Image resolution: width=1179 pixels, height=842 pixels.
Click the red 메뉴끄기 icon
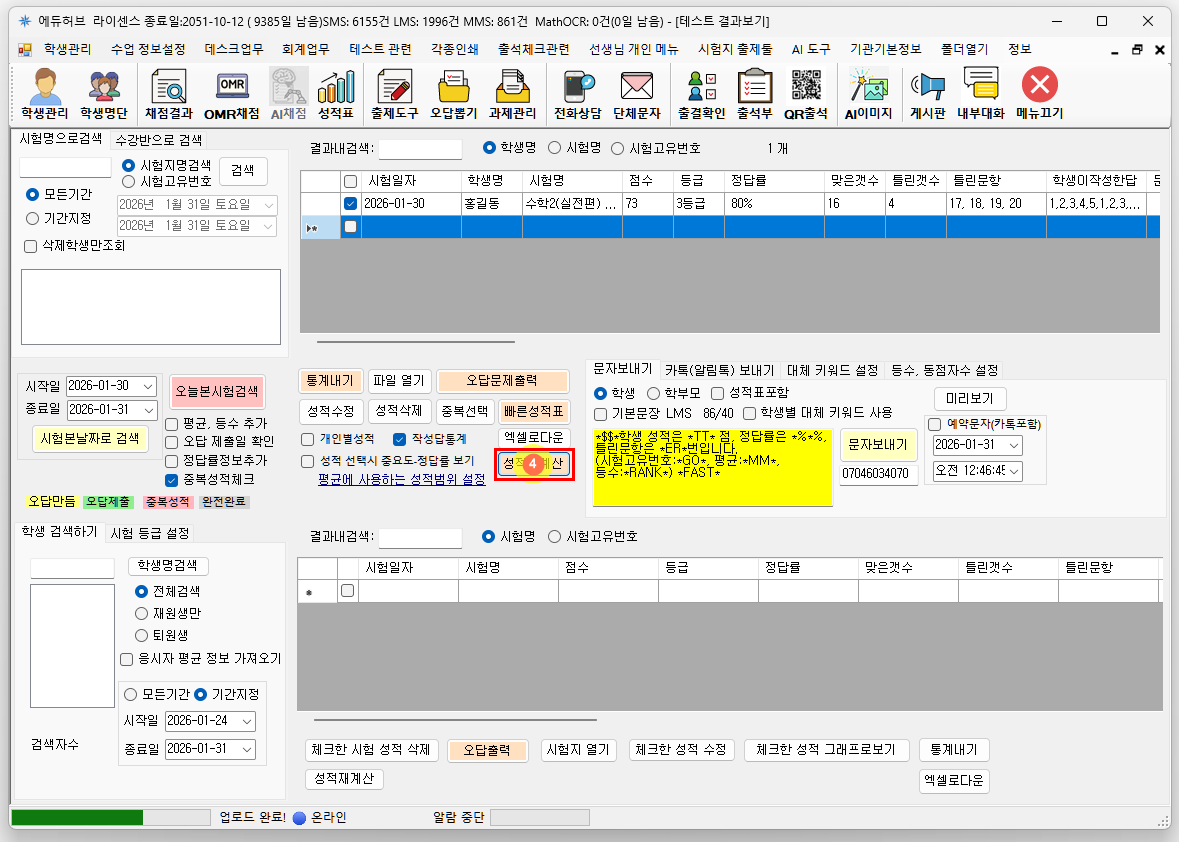1039,95
